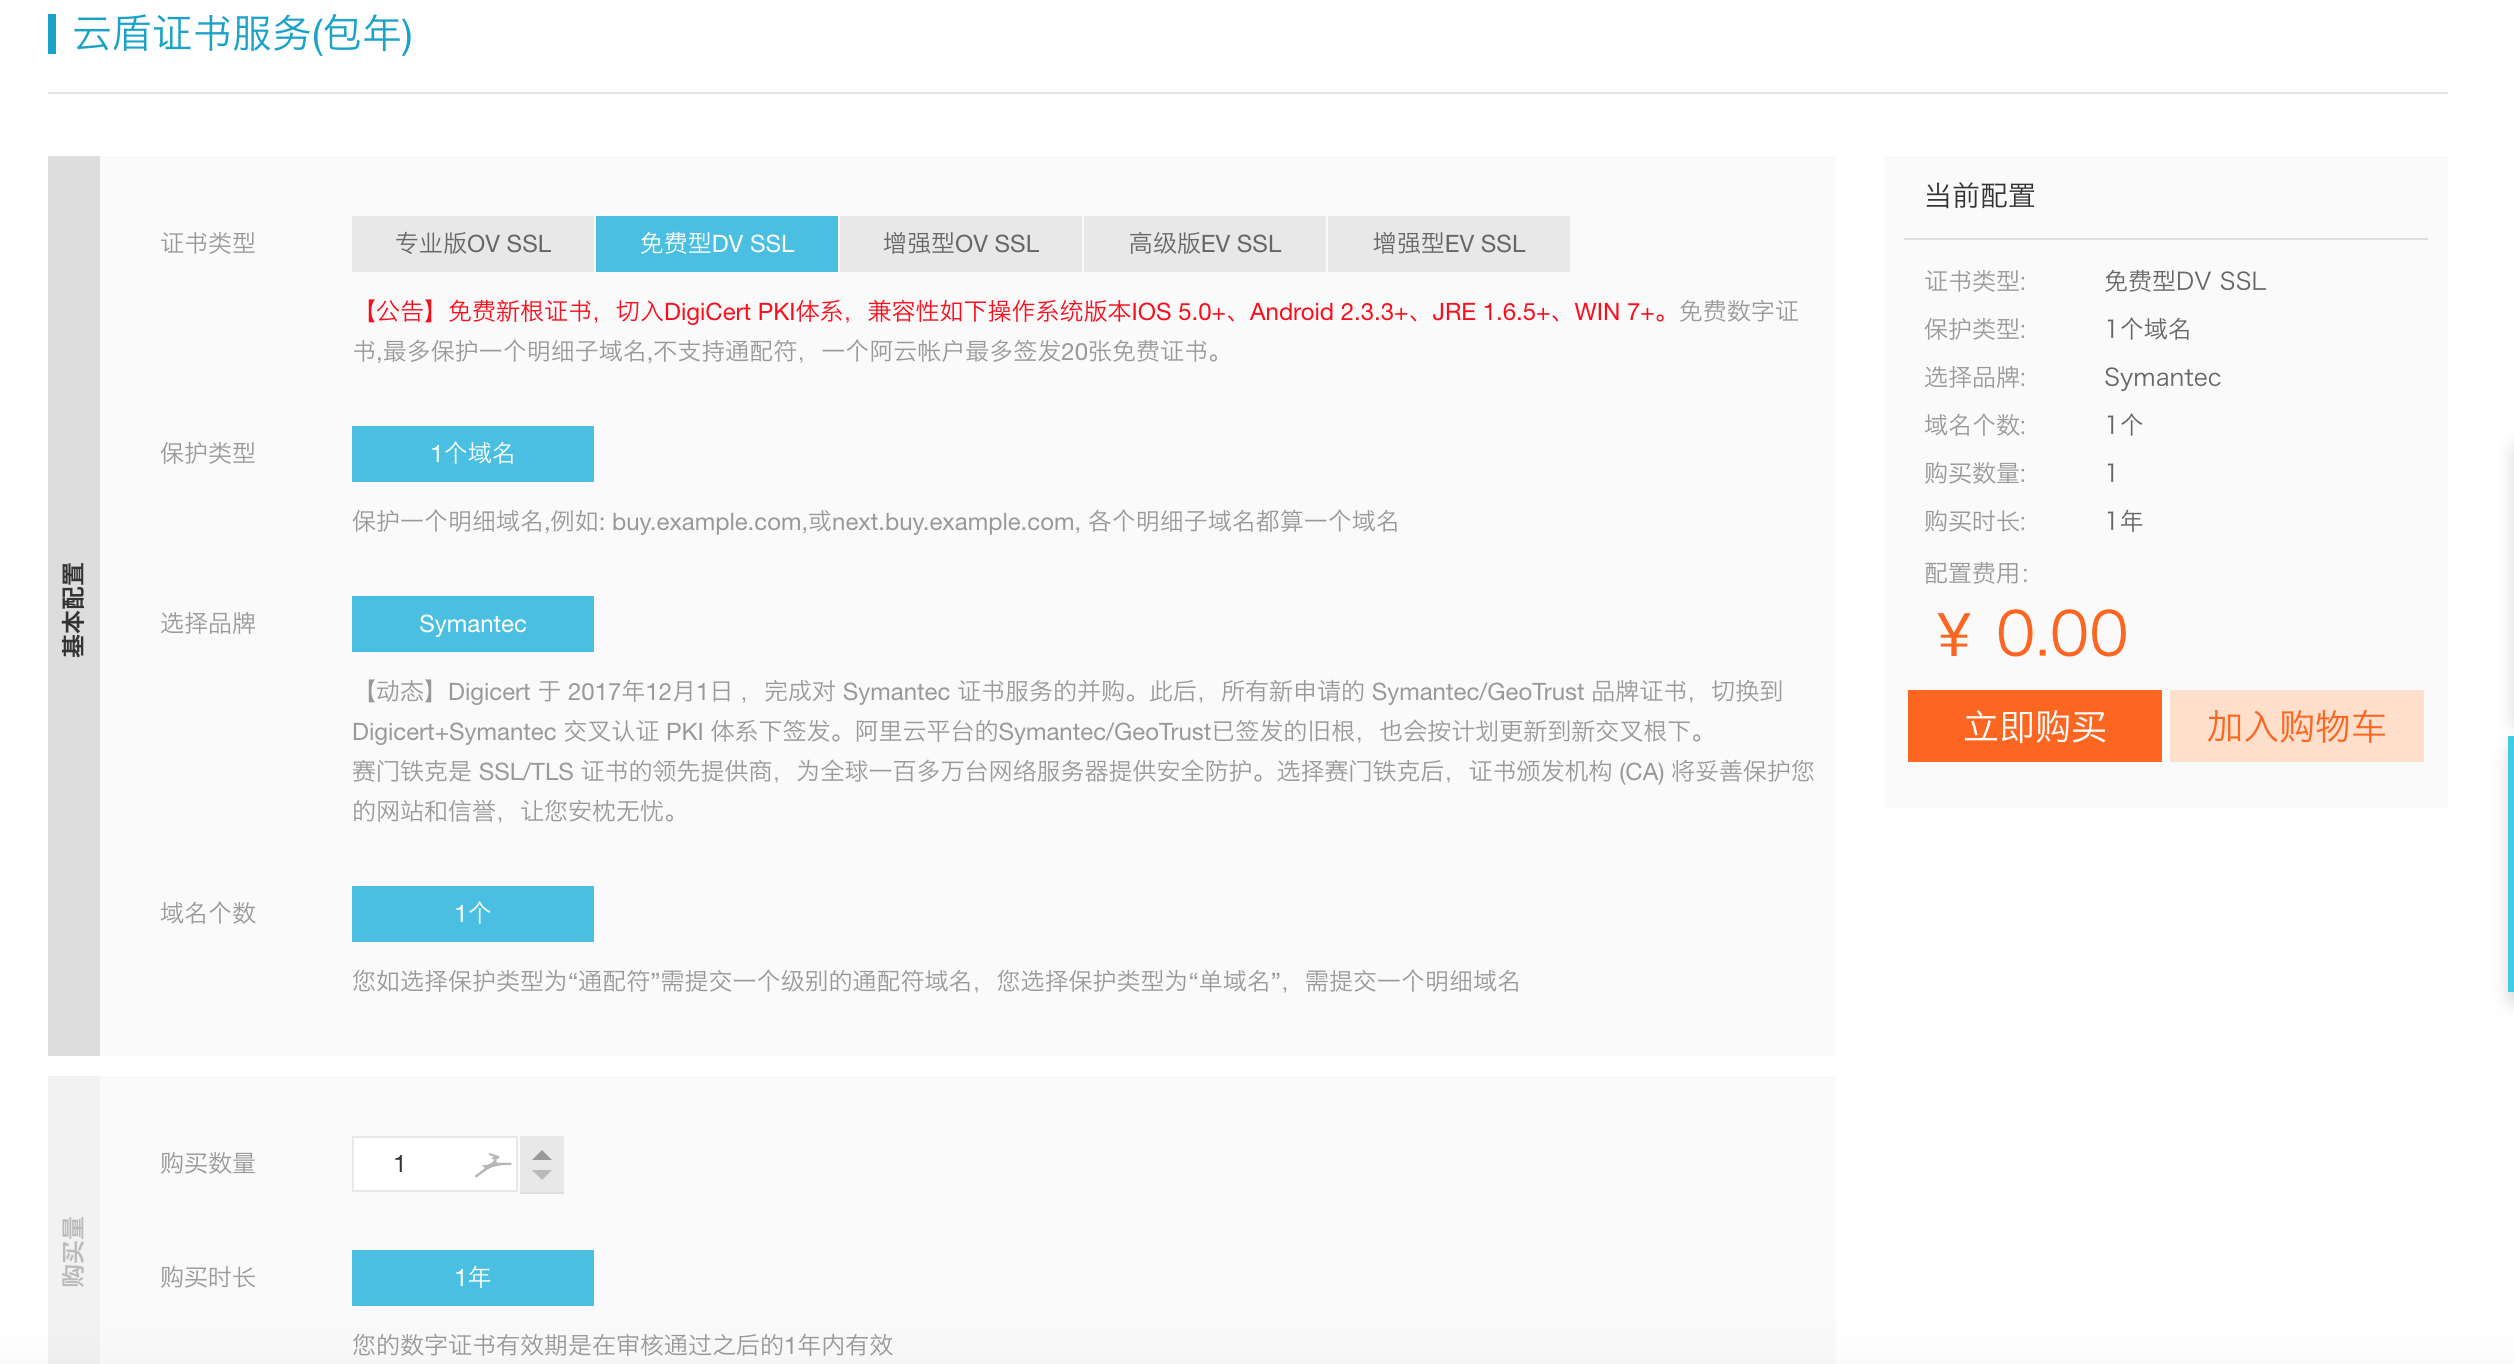Viewport: 2514px width, 1364px height.
Task: Click the 购买量 vertical section label
Action: 74,1251
